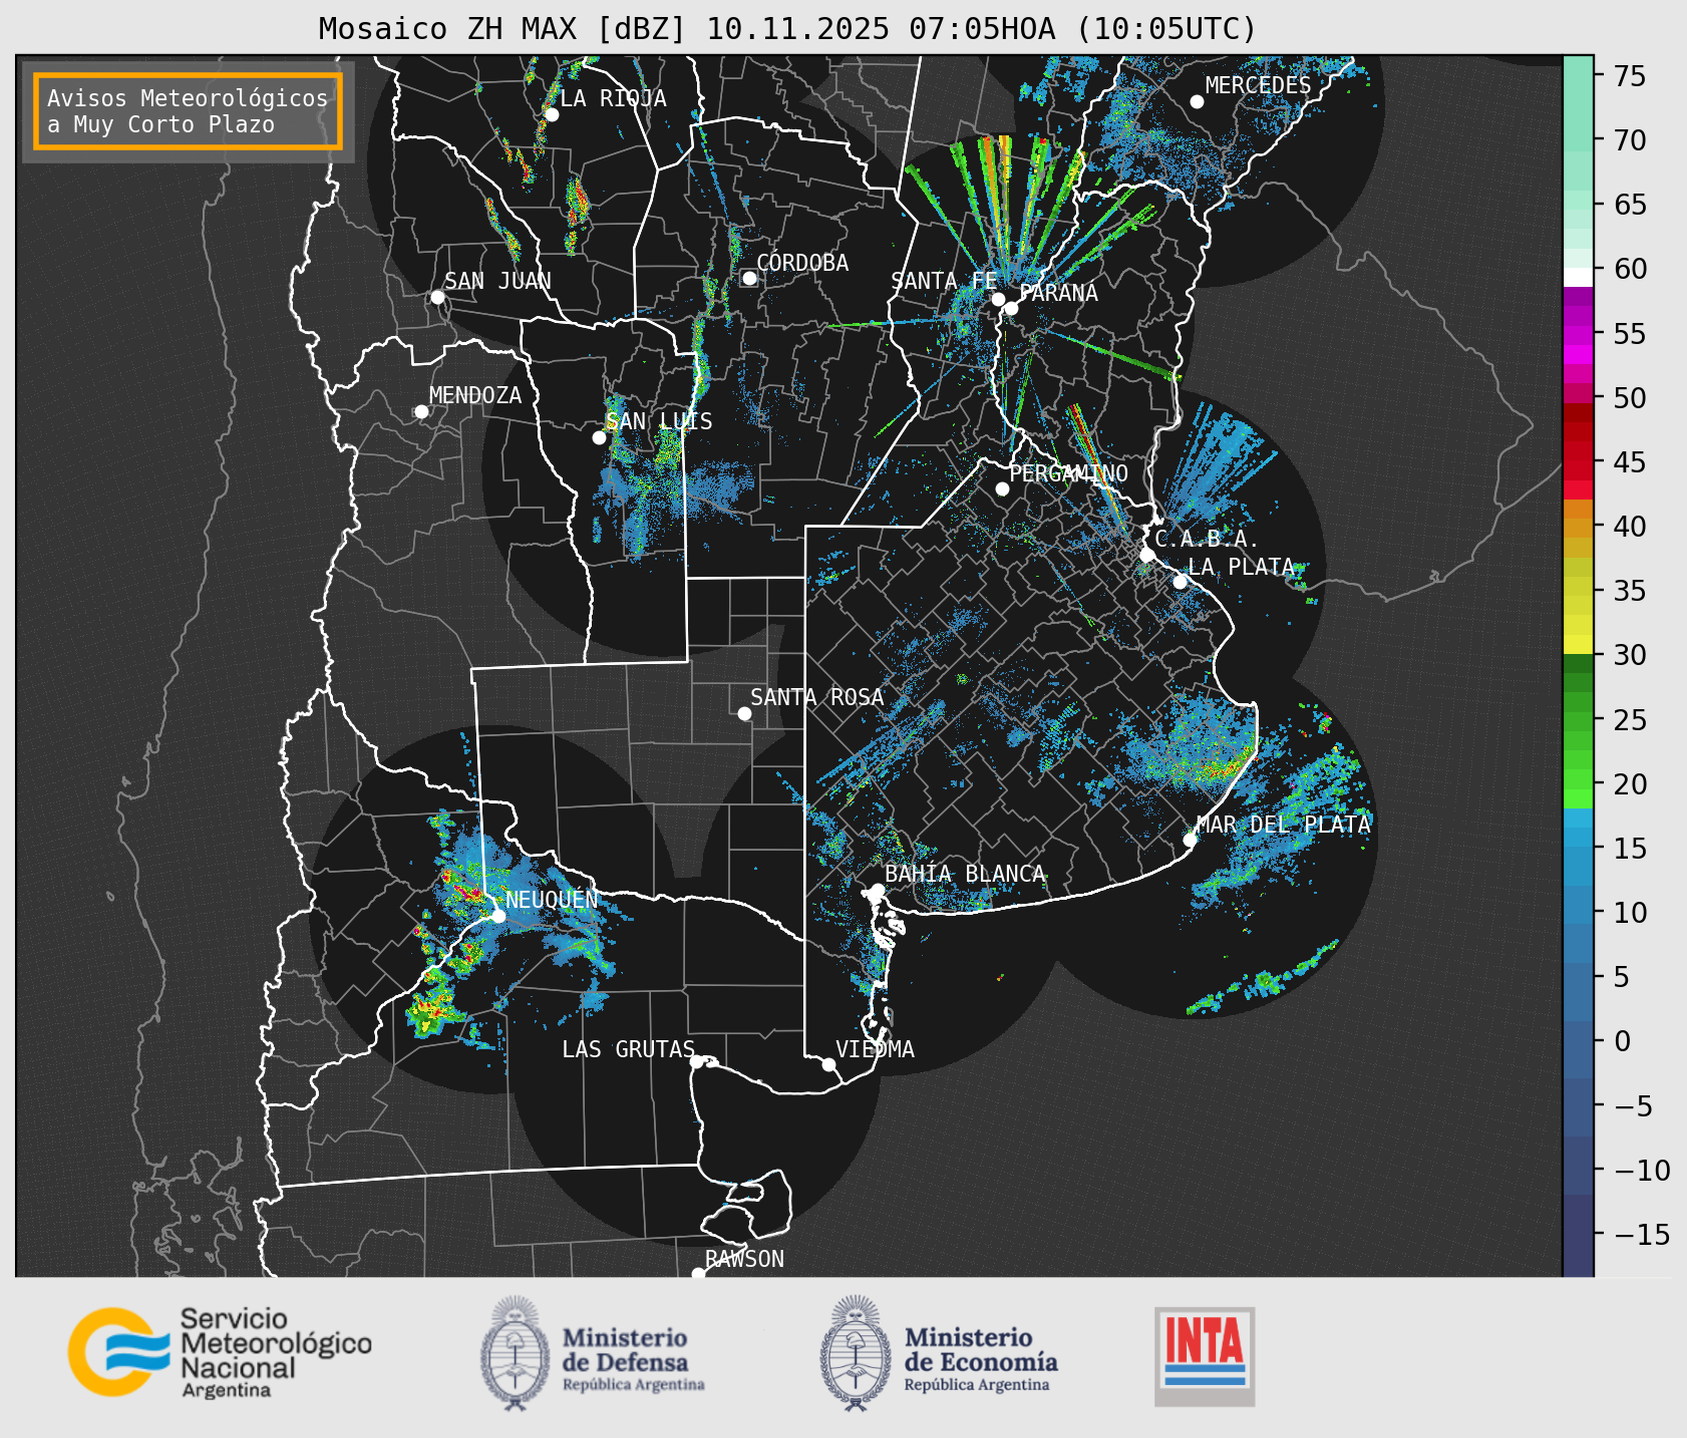The height and width of the screenshot is (1438, 1687).
Task: Click the 'Ministerio de Economía' text
Action: (981, 1350)
